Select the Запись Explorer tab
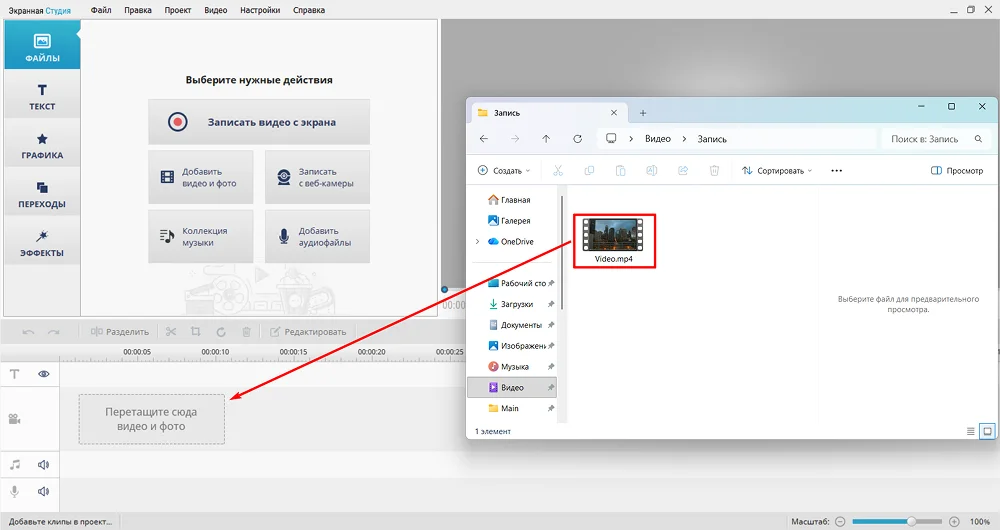Screen dimensions: 1000x530 [x=548, y=113]
